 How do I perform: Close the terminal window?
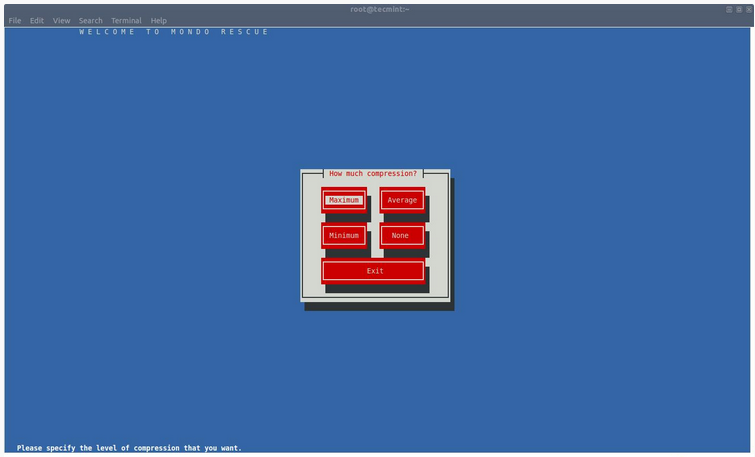[x=747, y=9]
